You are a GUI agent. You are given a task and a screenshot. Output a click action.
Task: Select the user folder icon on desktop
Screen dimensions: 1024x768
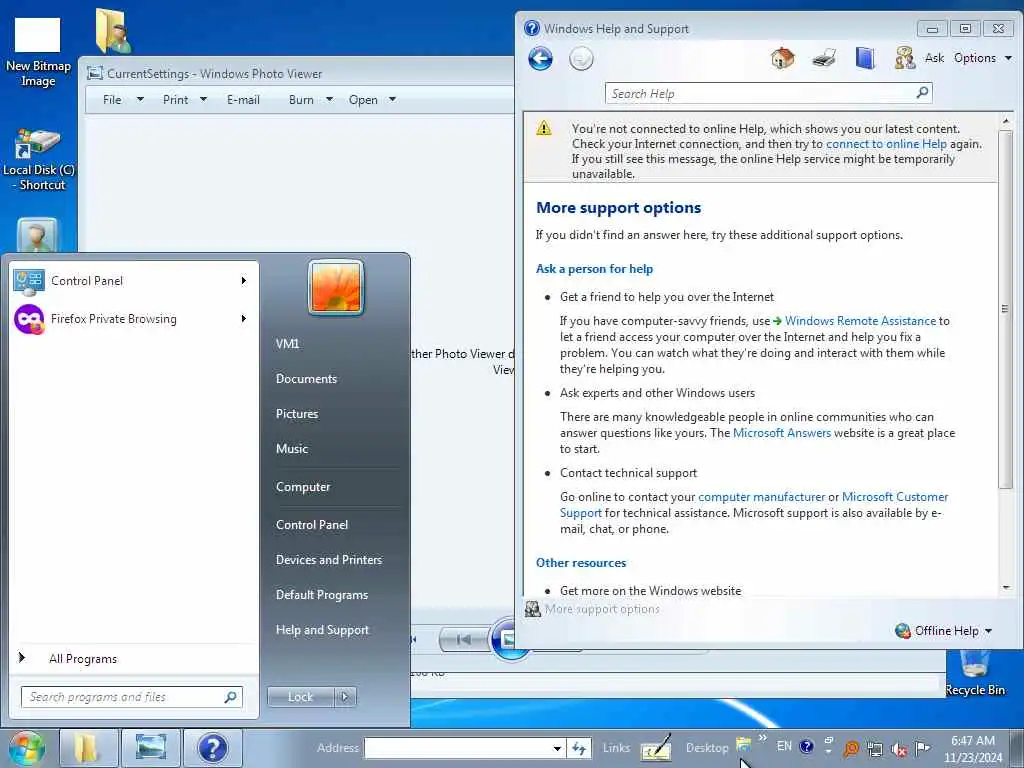(113, 31)
